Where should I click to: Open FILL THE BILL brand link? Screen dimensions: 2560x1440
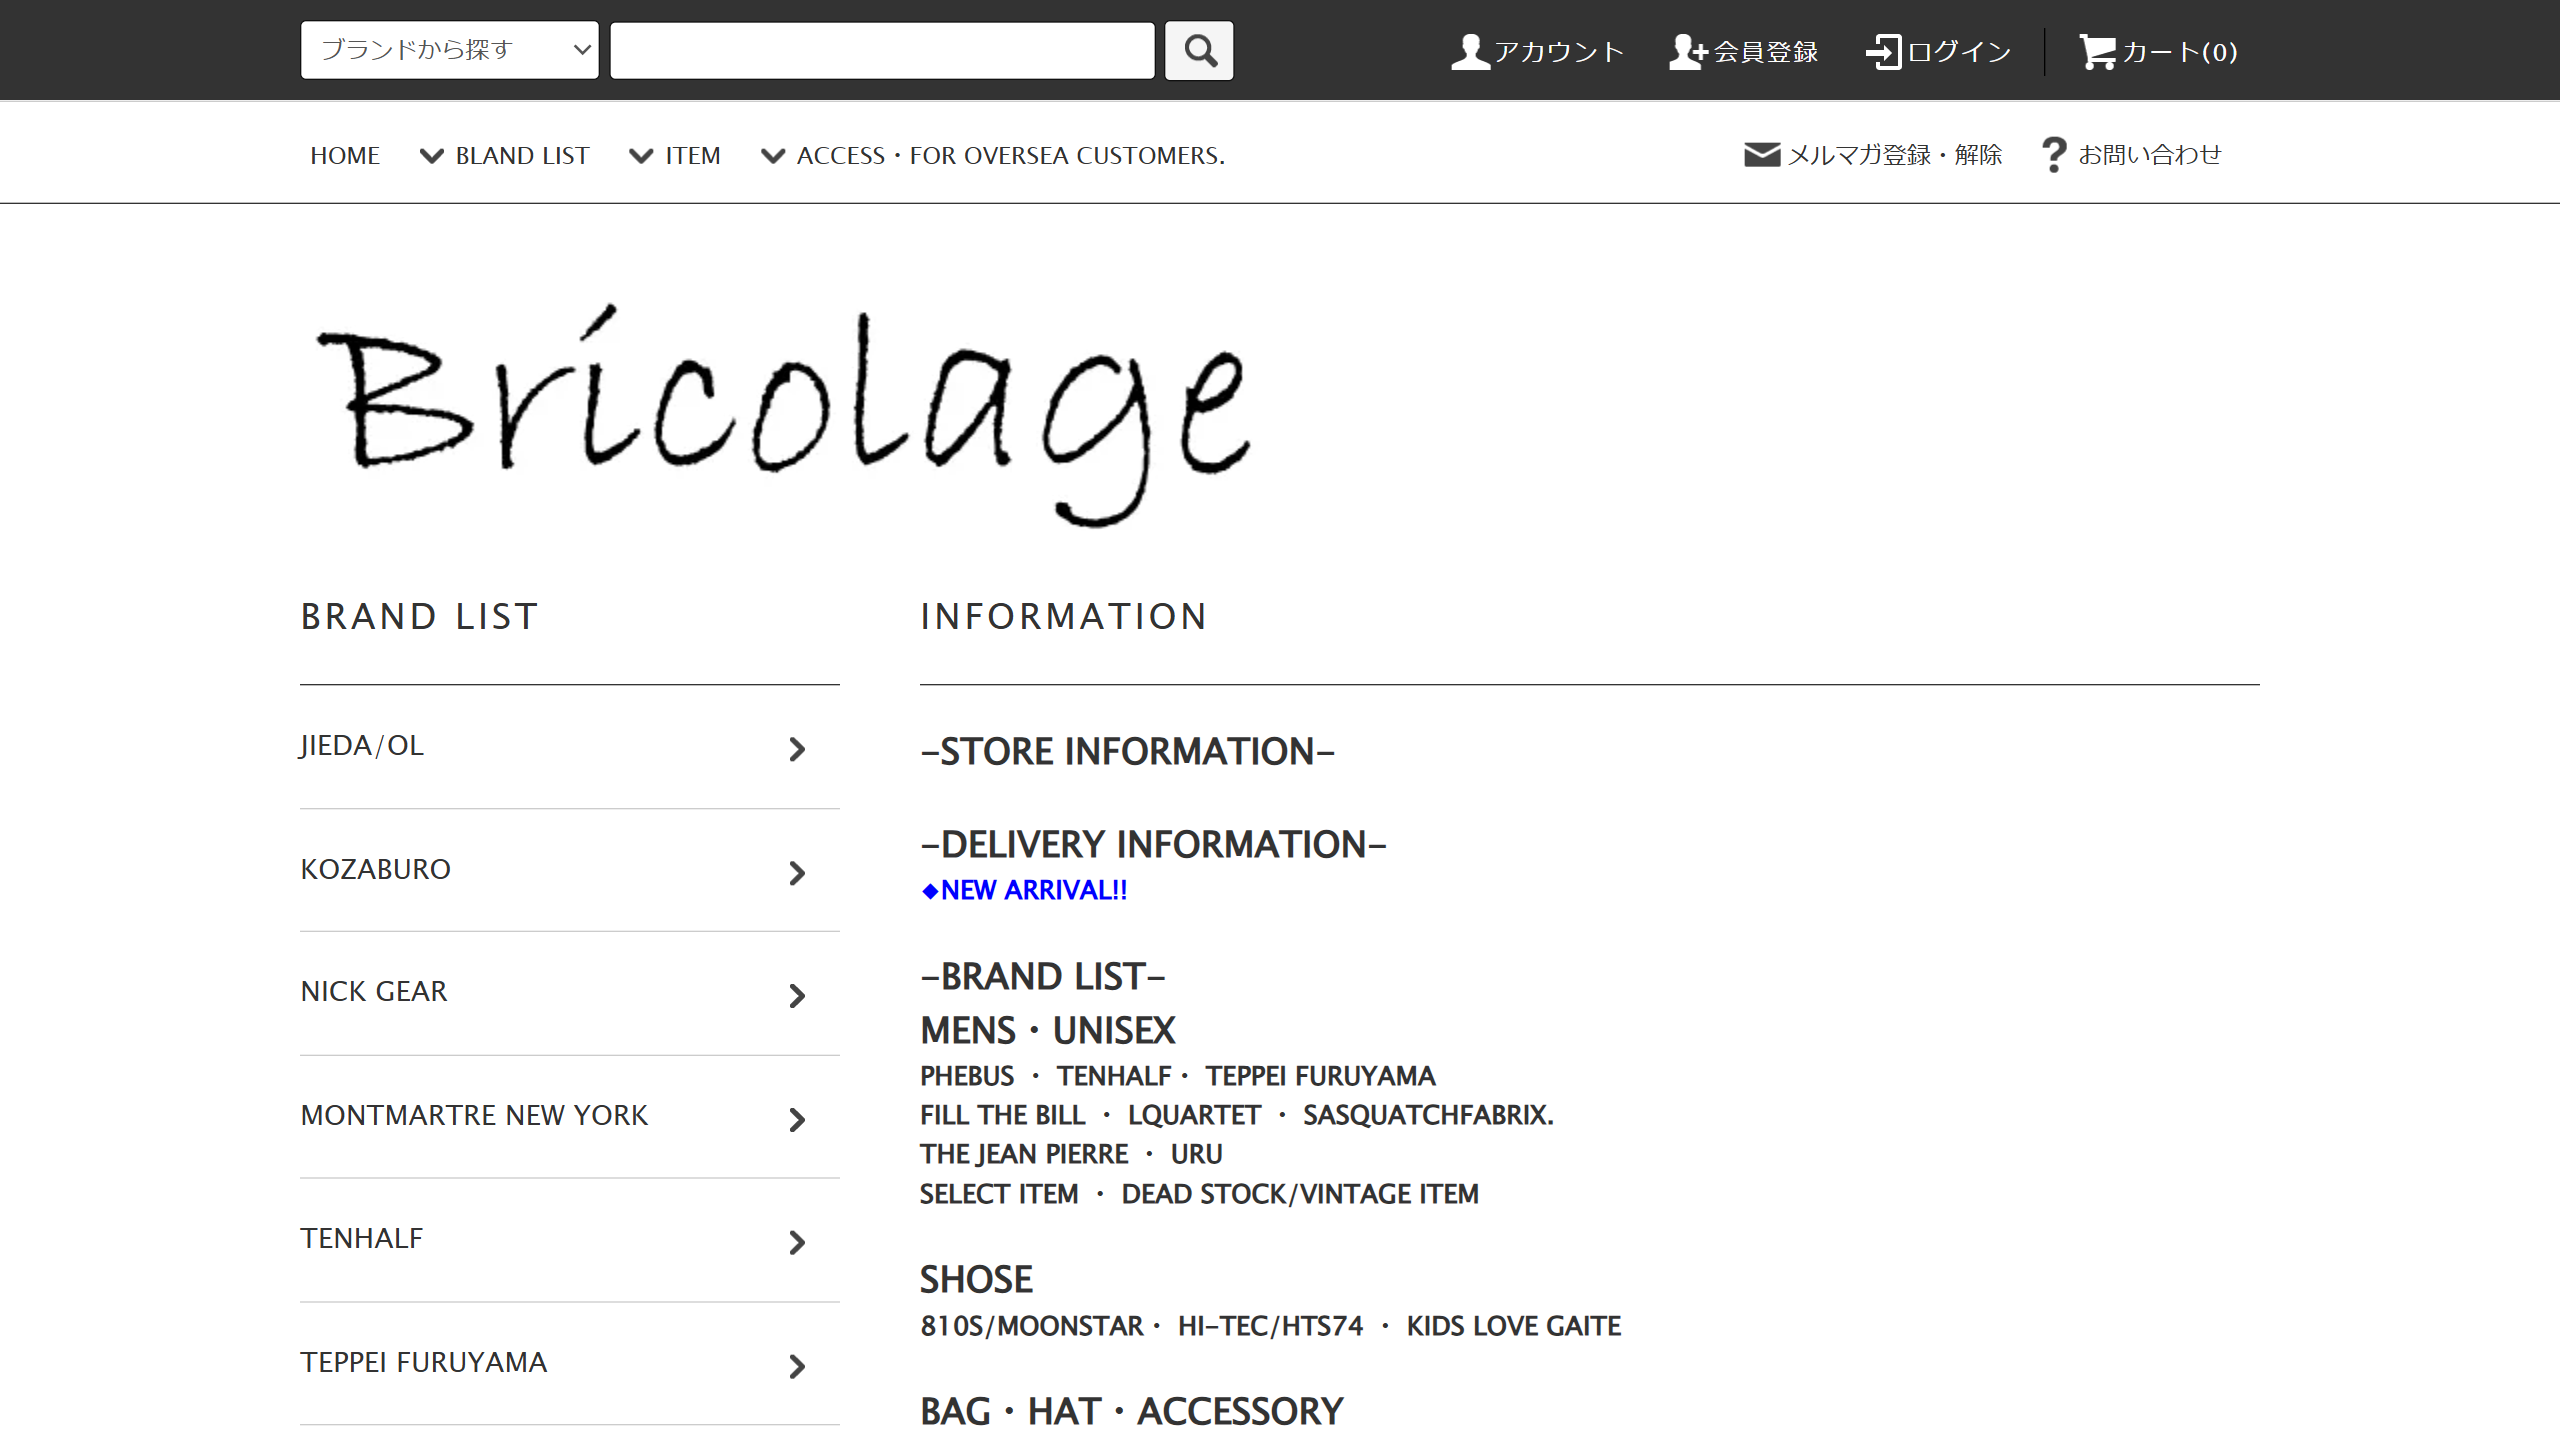point(1002,1115)
